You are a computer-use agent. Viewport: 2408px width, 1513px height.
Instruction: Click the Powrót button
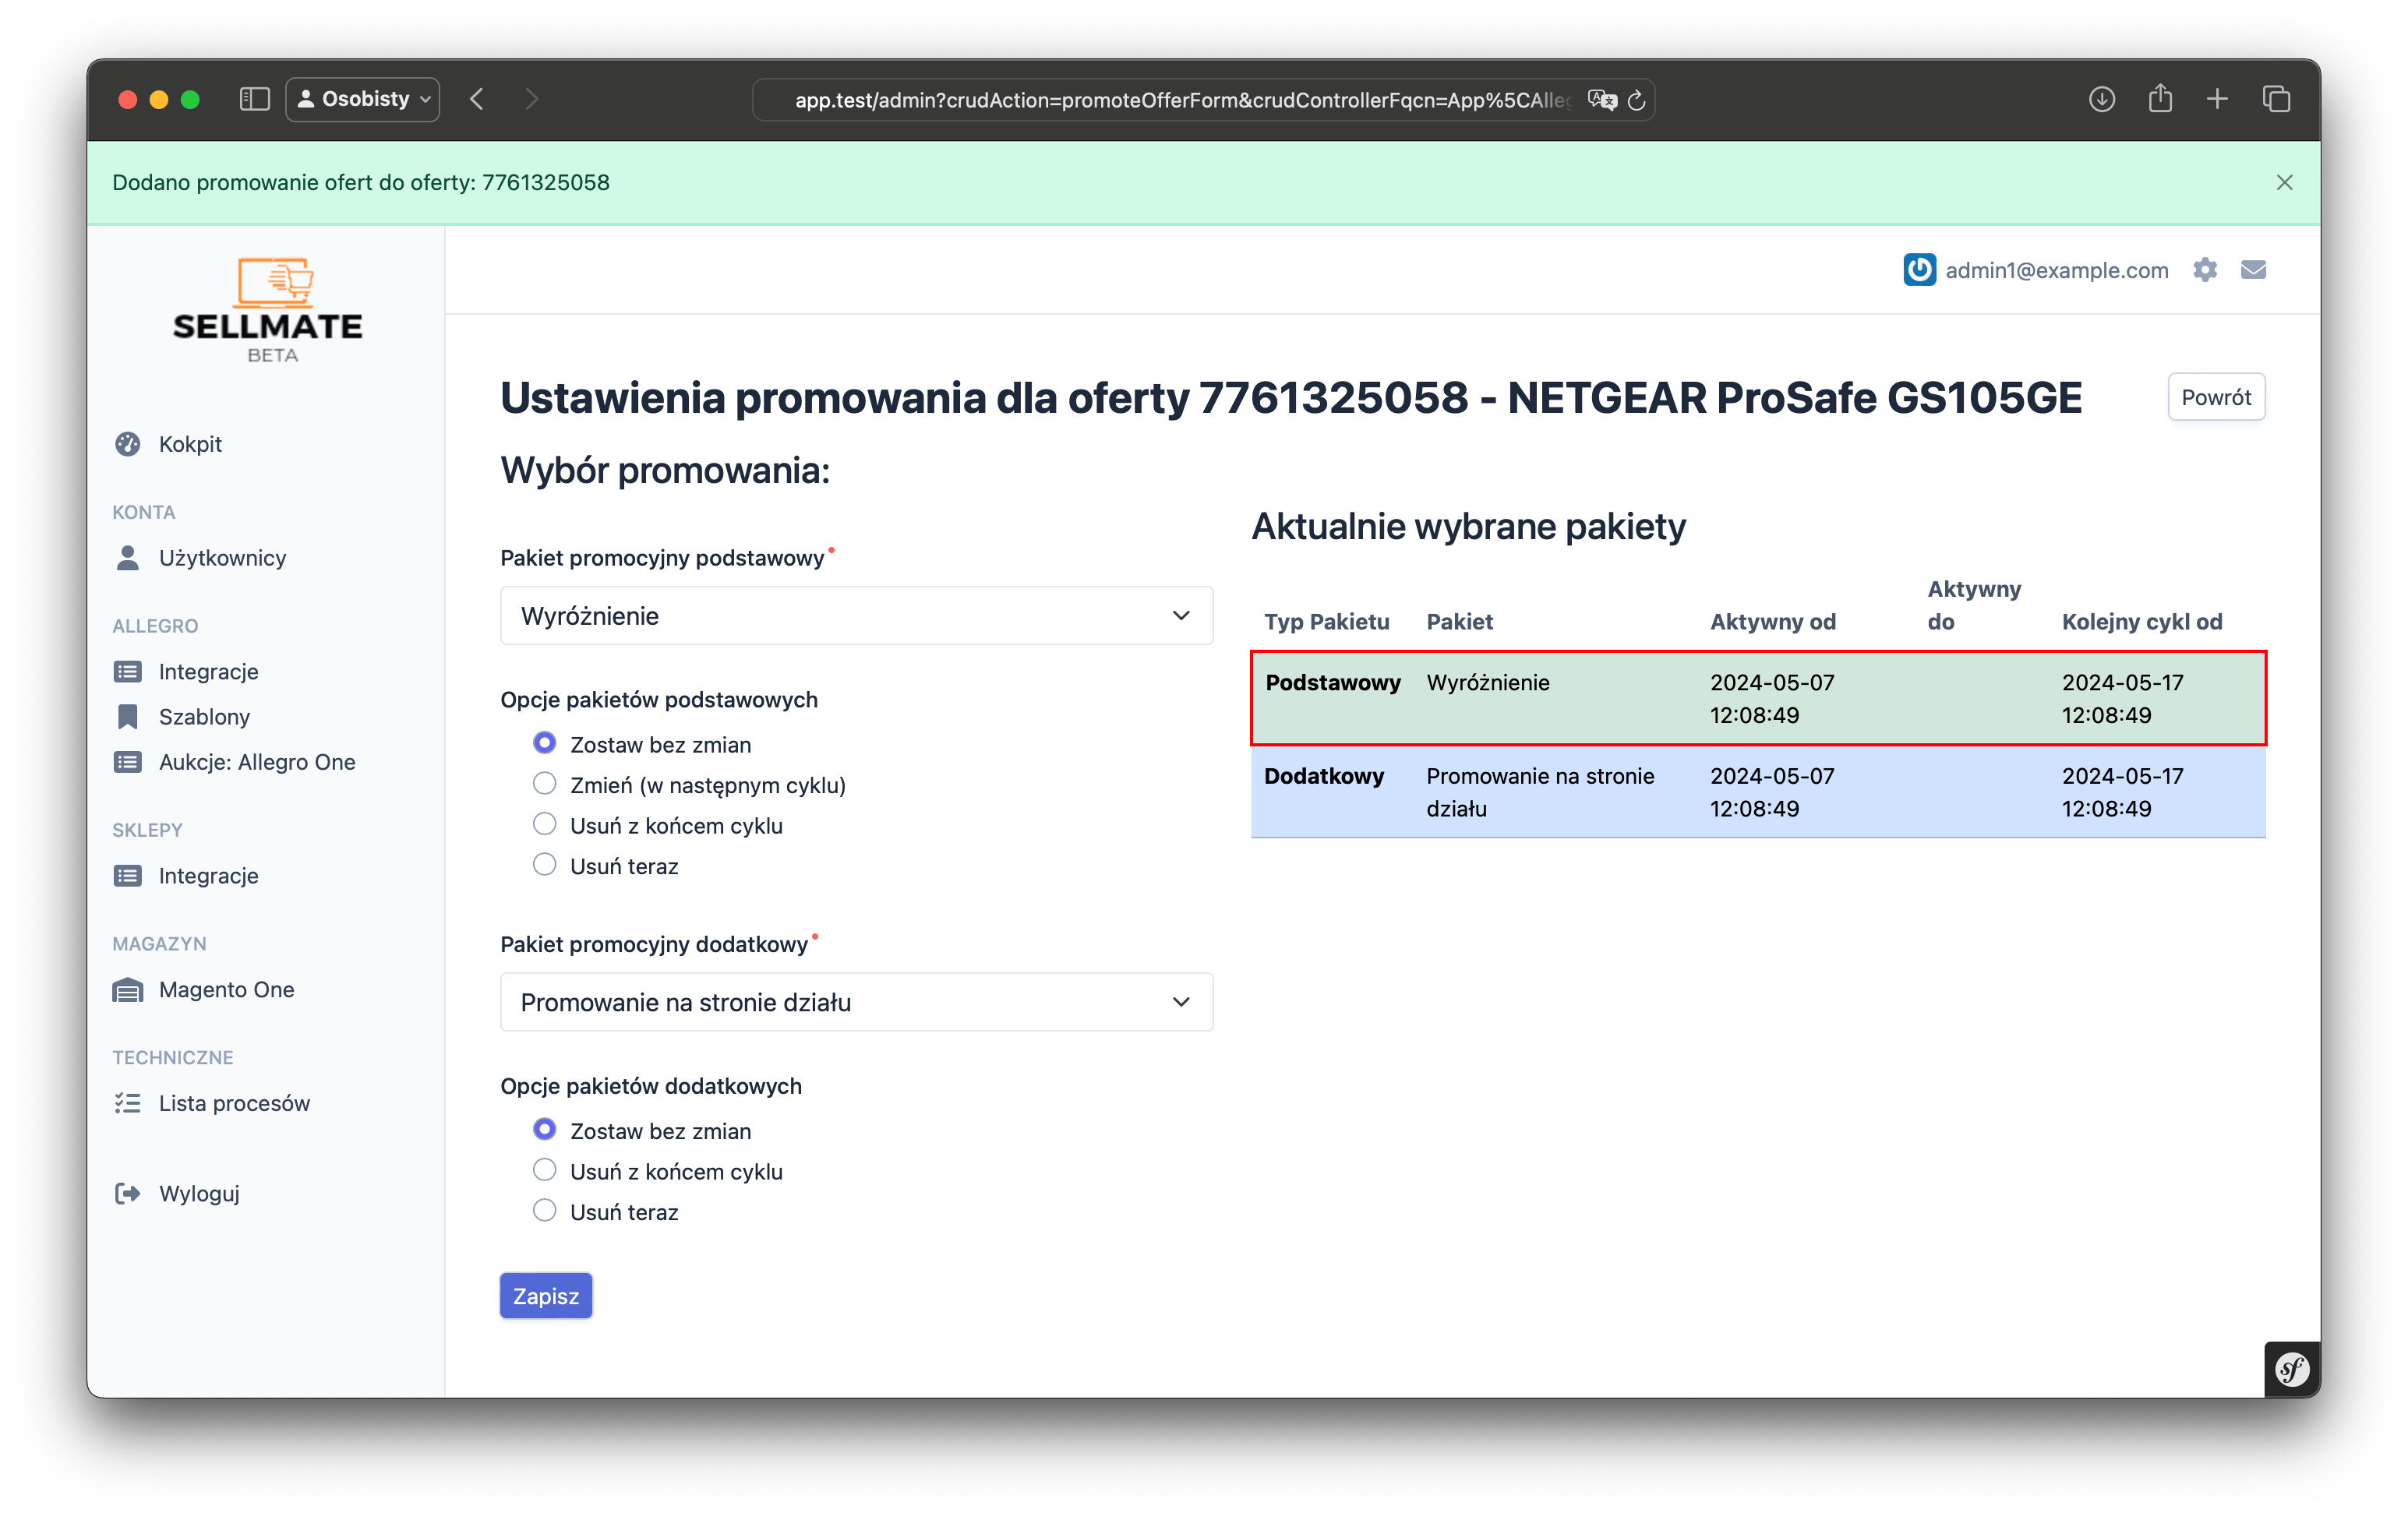click(2215, 397)
